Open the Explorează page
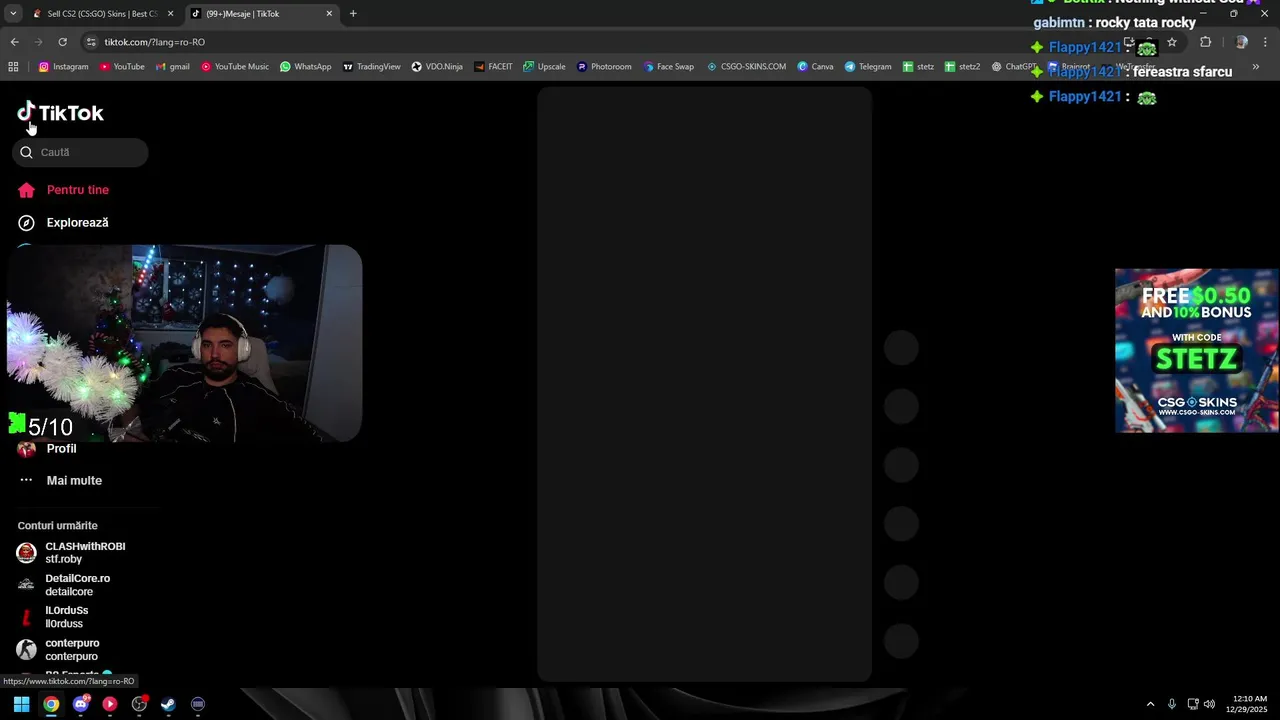Screen dimensions: 1280x720 [x=63, y=223]
